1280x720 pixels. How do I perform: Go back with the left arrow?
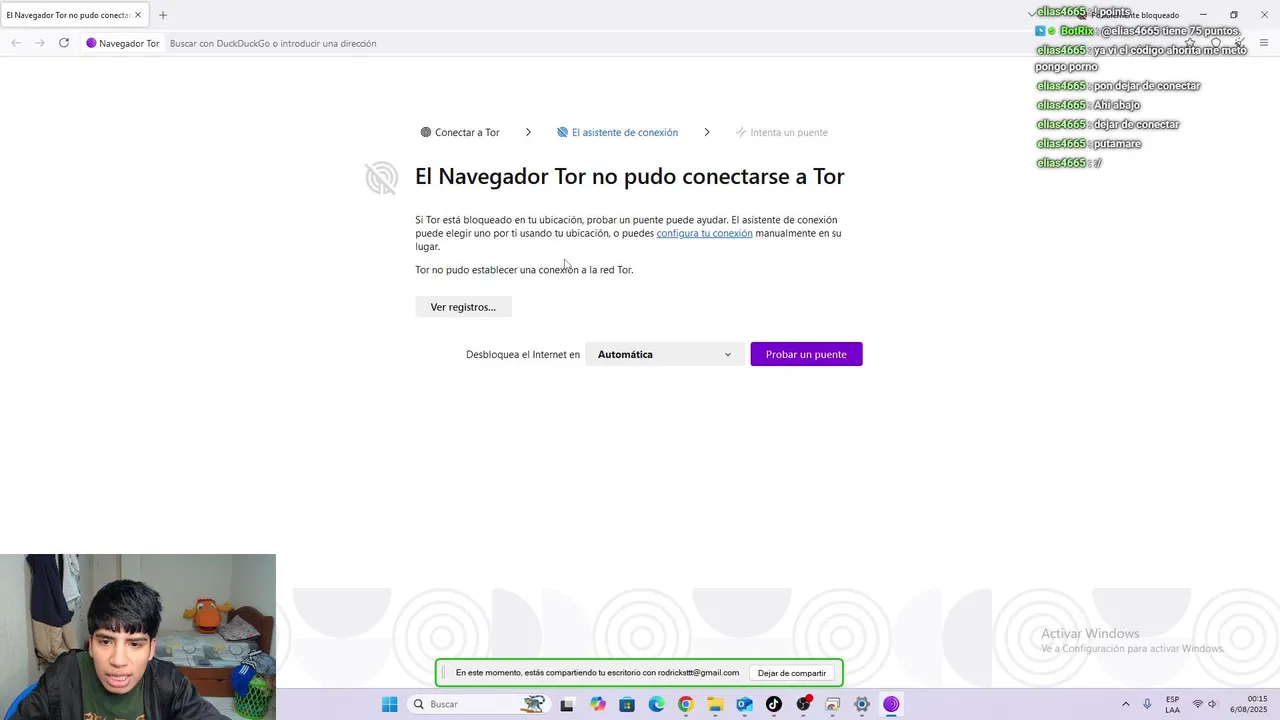click(x=16, y=43)
